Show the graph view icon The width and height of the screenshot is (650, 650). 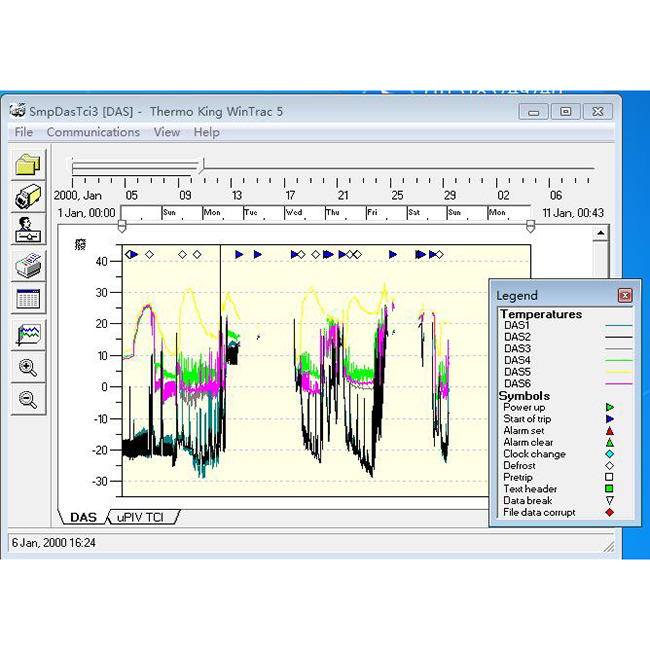point(28,335)
